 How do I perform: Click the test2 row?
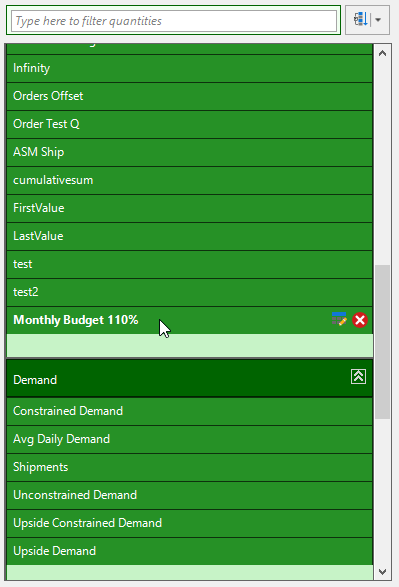tap(189, 292)
